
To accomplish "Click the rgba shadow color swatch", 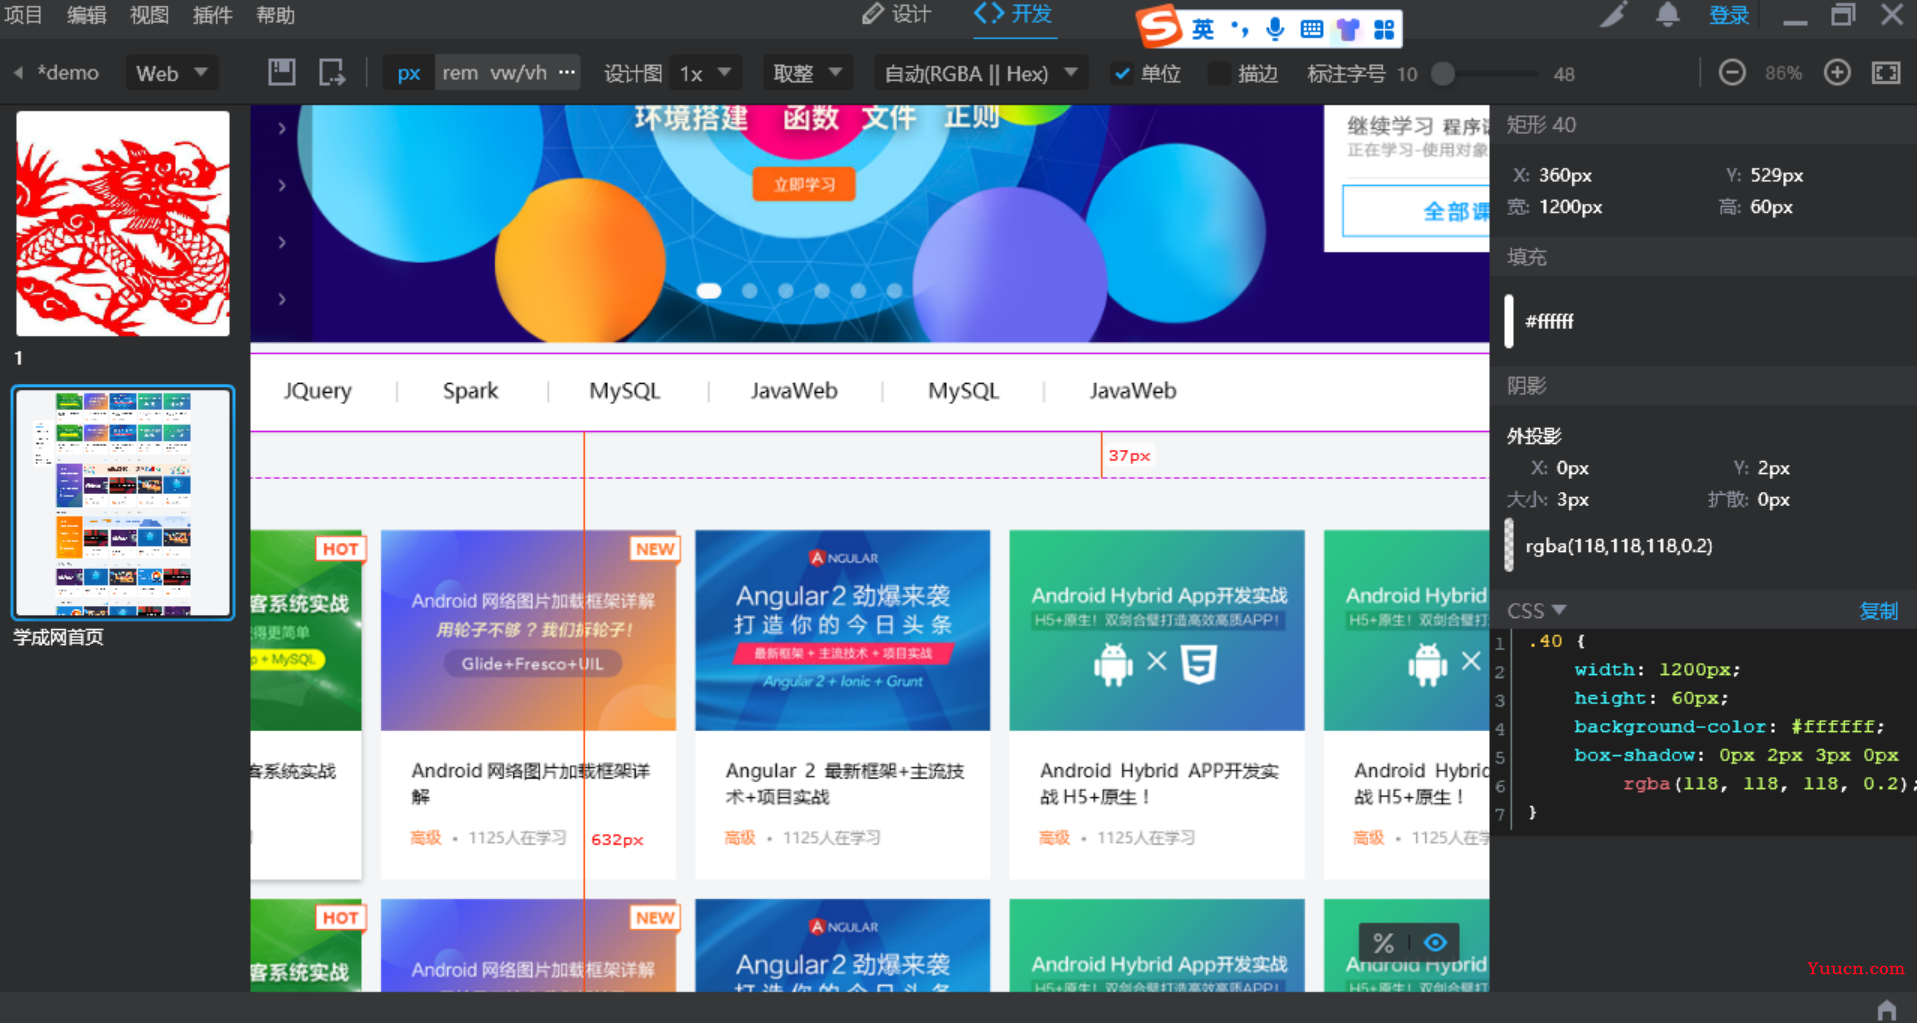I will (x=1509, y=546).
